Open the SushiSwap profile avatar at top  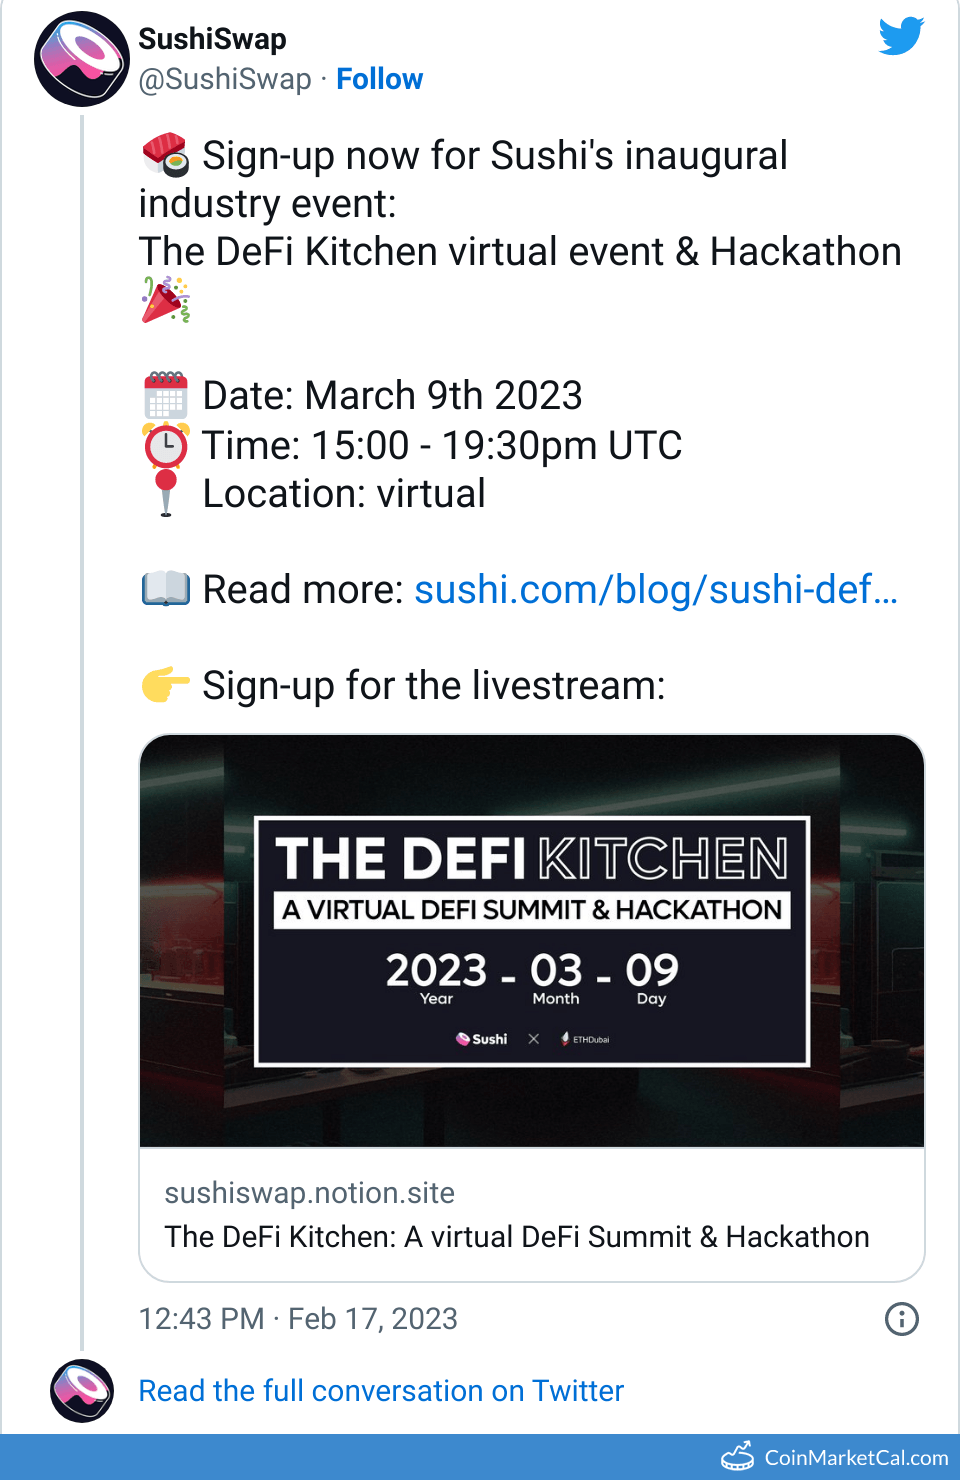coord(82,59)
